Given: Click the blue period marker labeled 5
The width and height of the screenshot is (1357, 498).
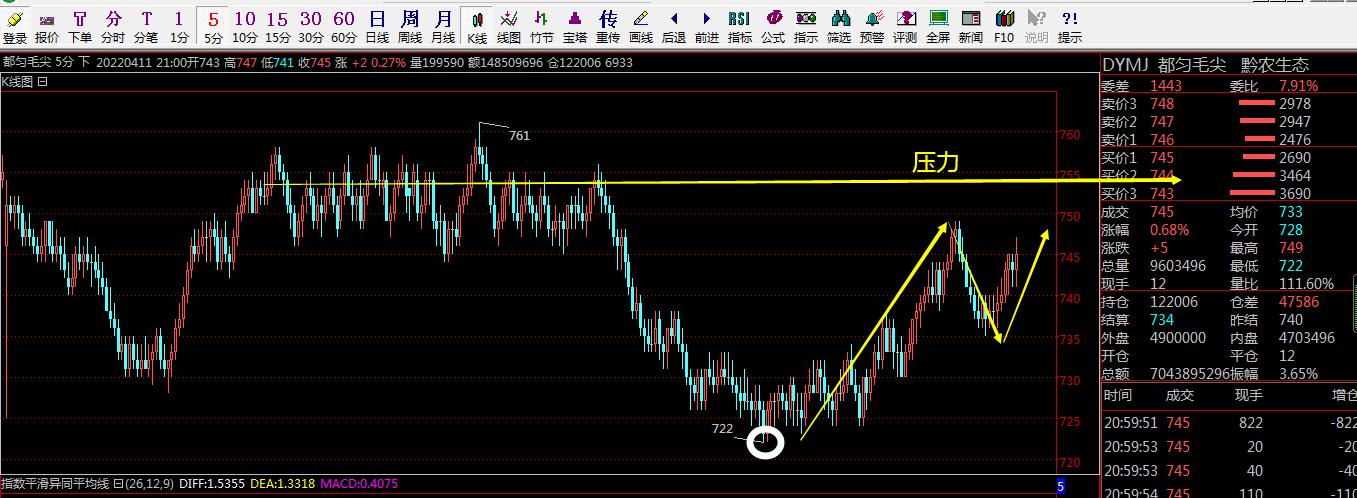Looking at the screenshot, I should (1061, 485).
